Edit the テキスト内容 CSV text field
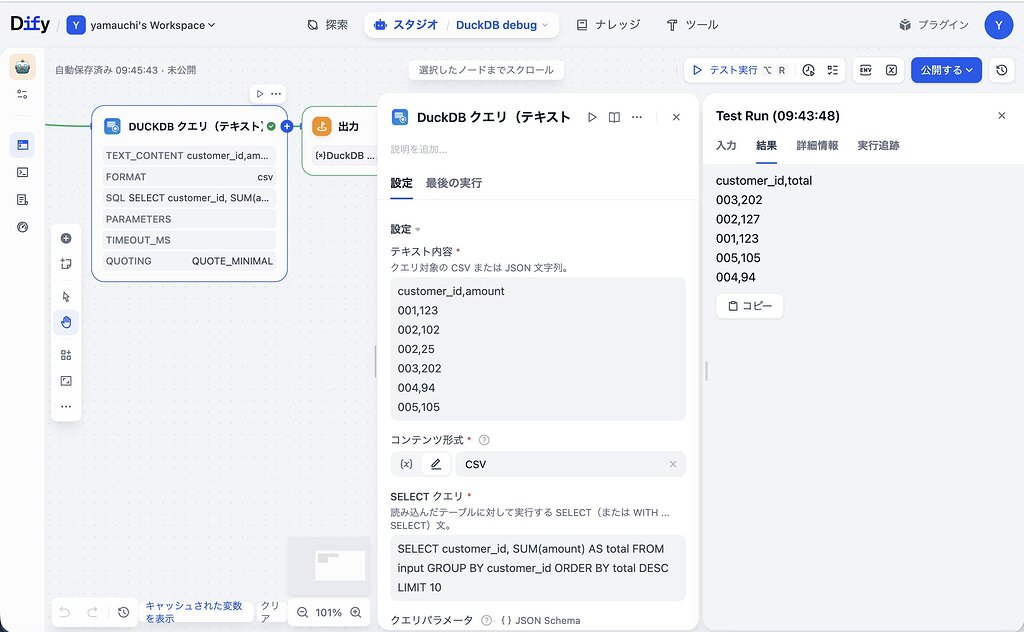The width and height of the screenshot is (1024, 632). click(x=538, y=349)
